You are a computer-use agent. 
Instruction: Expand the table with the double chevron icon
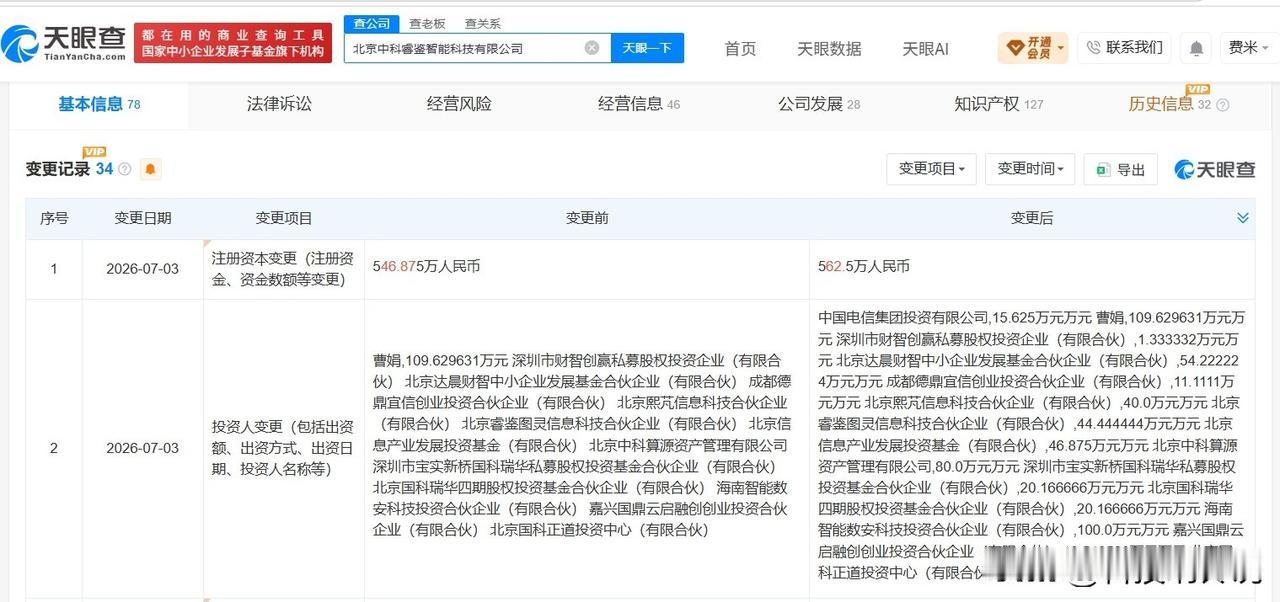pyautogui.click(x=1242, y=218)
